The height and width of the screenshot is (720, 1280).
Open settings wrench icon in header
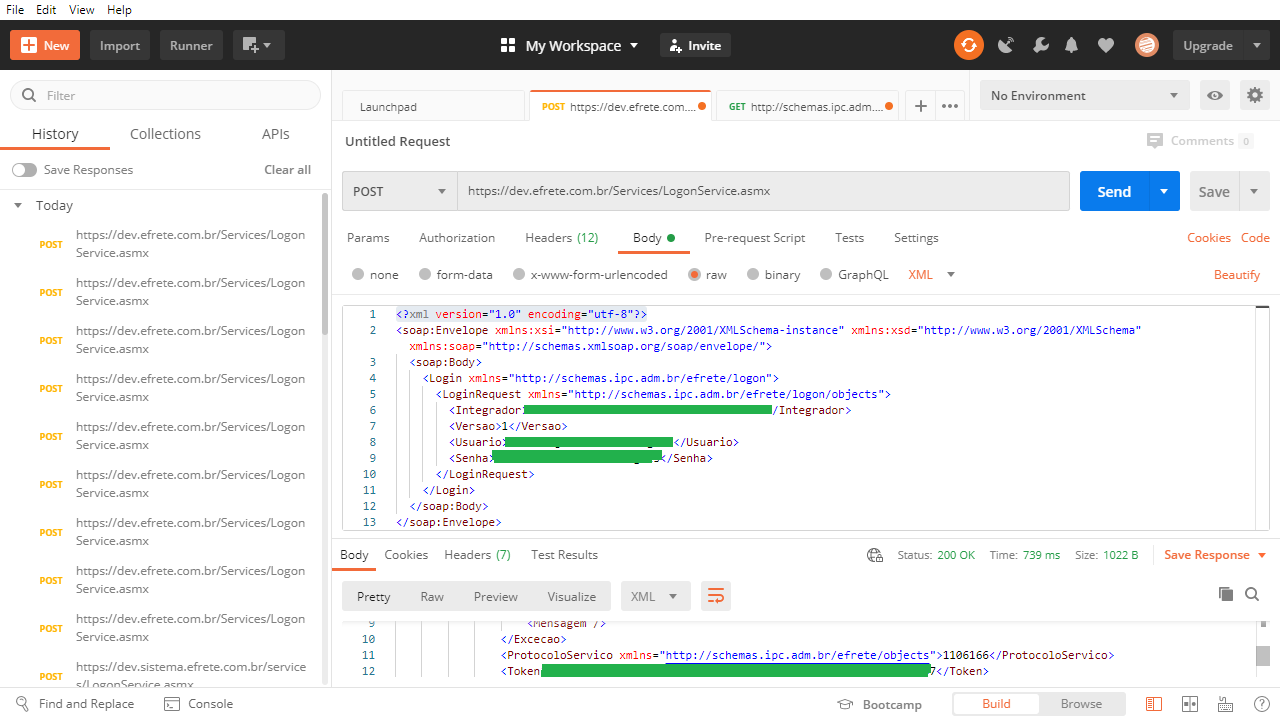point(1040,45)
